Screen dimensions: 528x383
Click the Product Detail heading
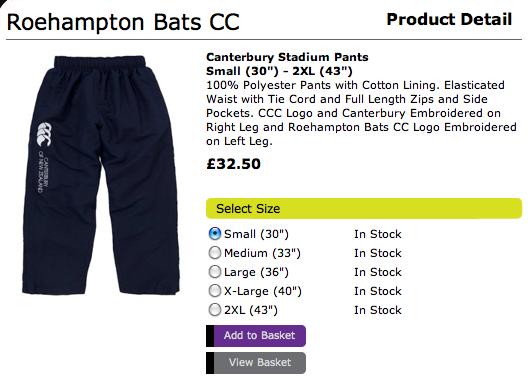pos(449,19)
